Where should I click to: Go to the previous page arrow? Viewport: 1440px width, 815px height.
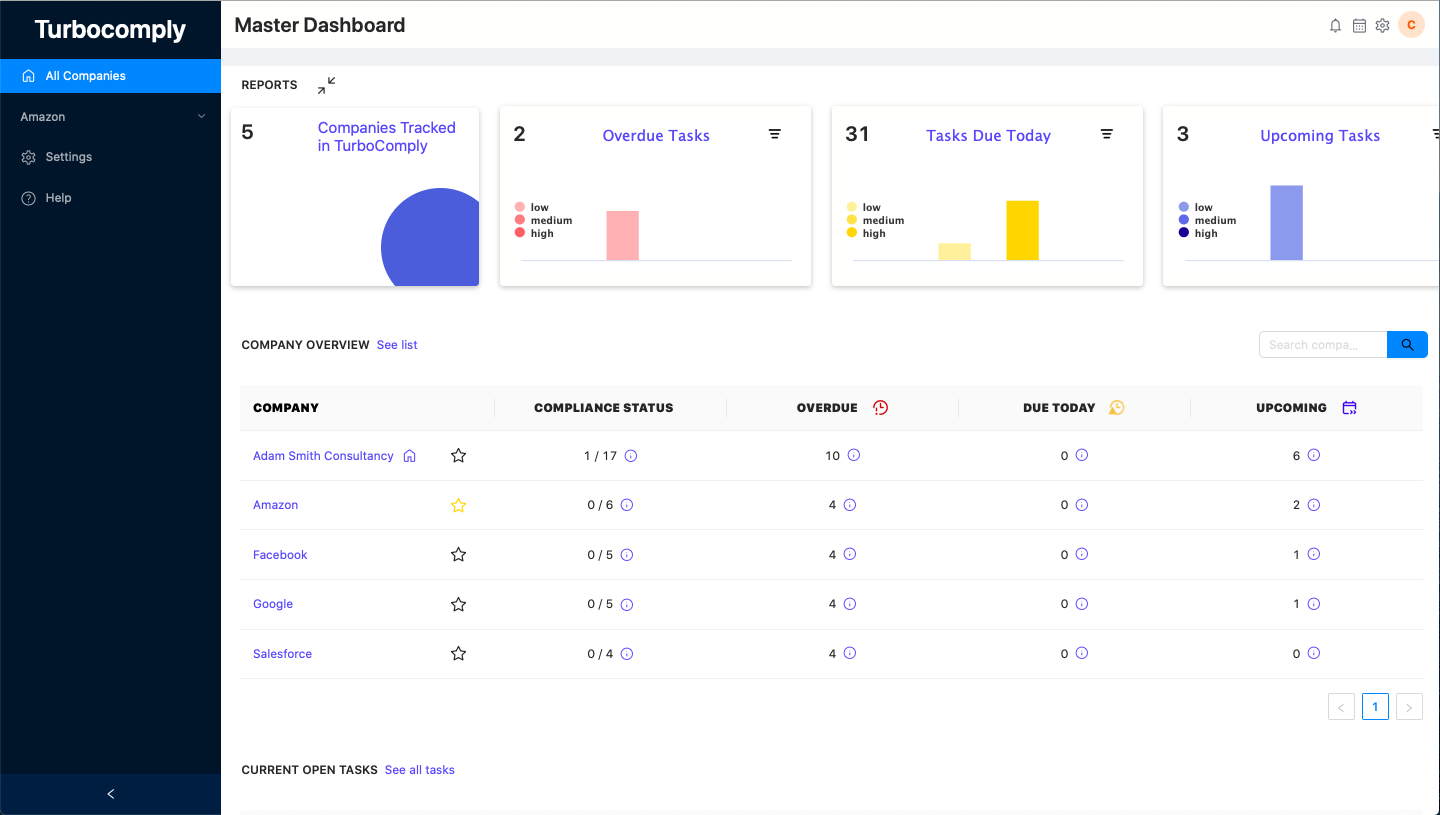click(1341, 707)
